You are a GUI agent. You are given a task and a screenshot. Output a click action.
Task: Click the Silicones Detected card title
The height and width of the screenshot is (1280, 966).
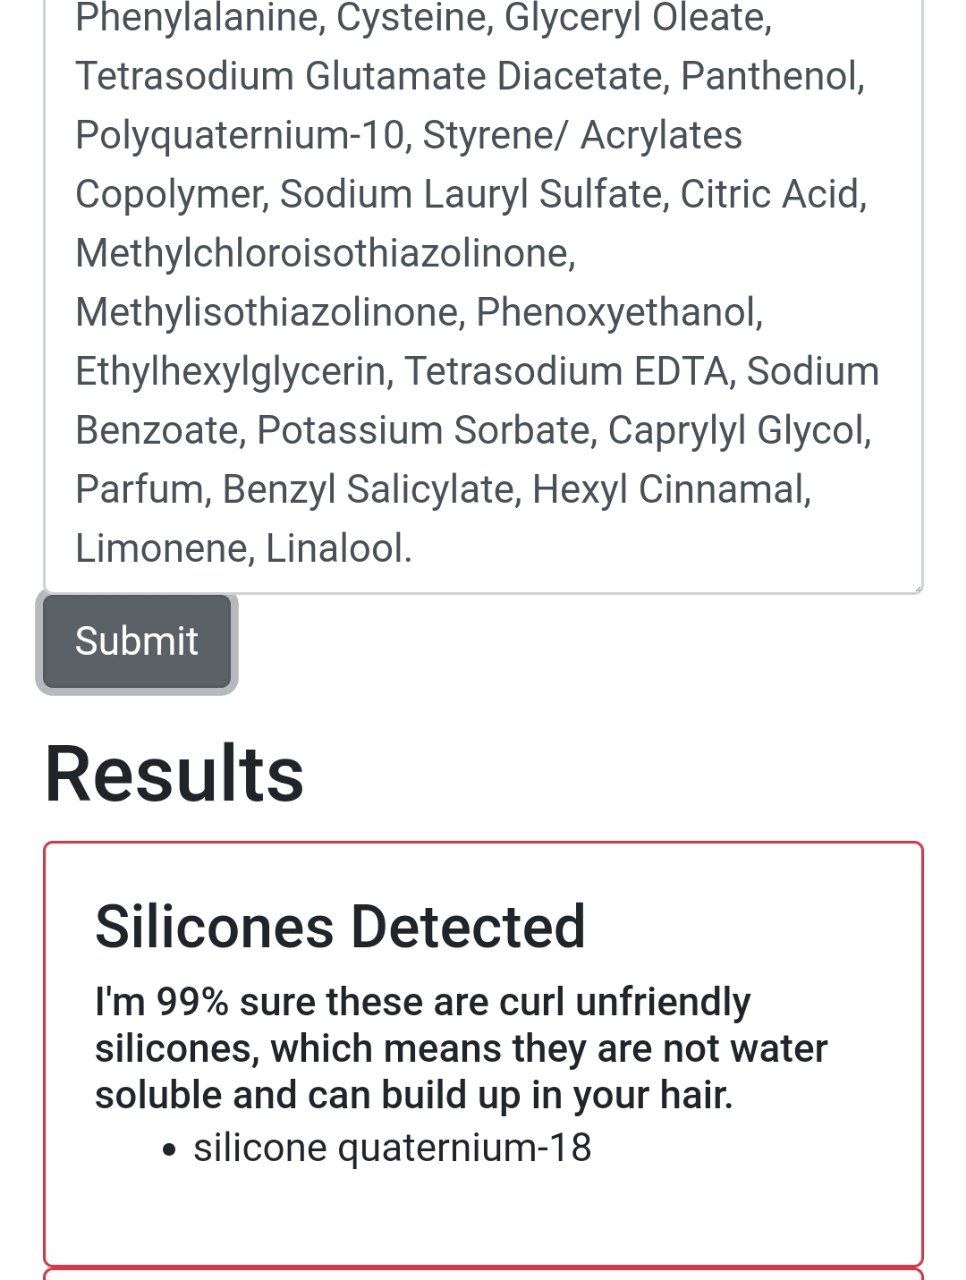[340, 926]
